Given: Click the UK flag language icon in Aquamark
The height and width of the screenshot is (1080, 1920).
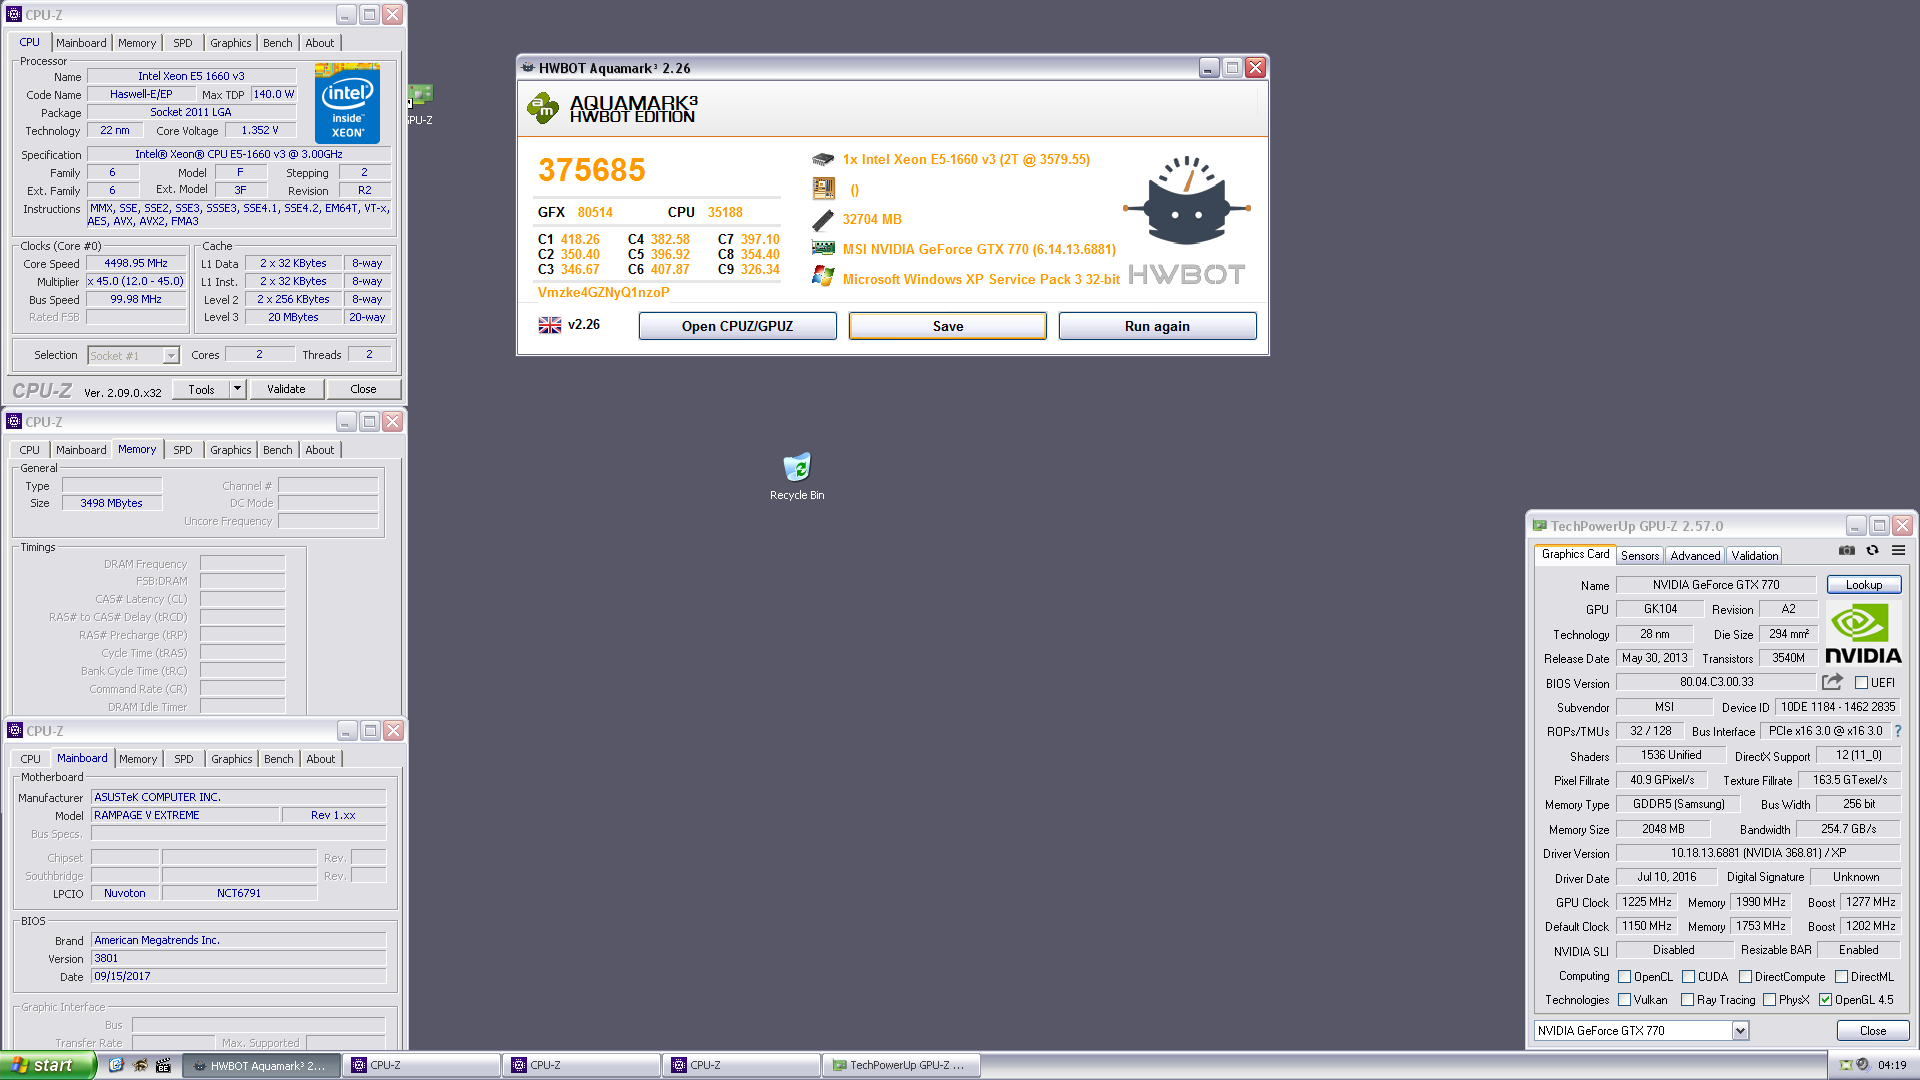Looking at the screenshot, I should click(550, 325).
